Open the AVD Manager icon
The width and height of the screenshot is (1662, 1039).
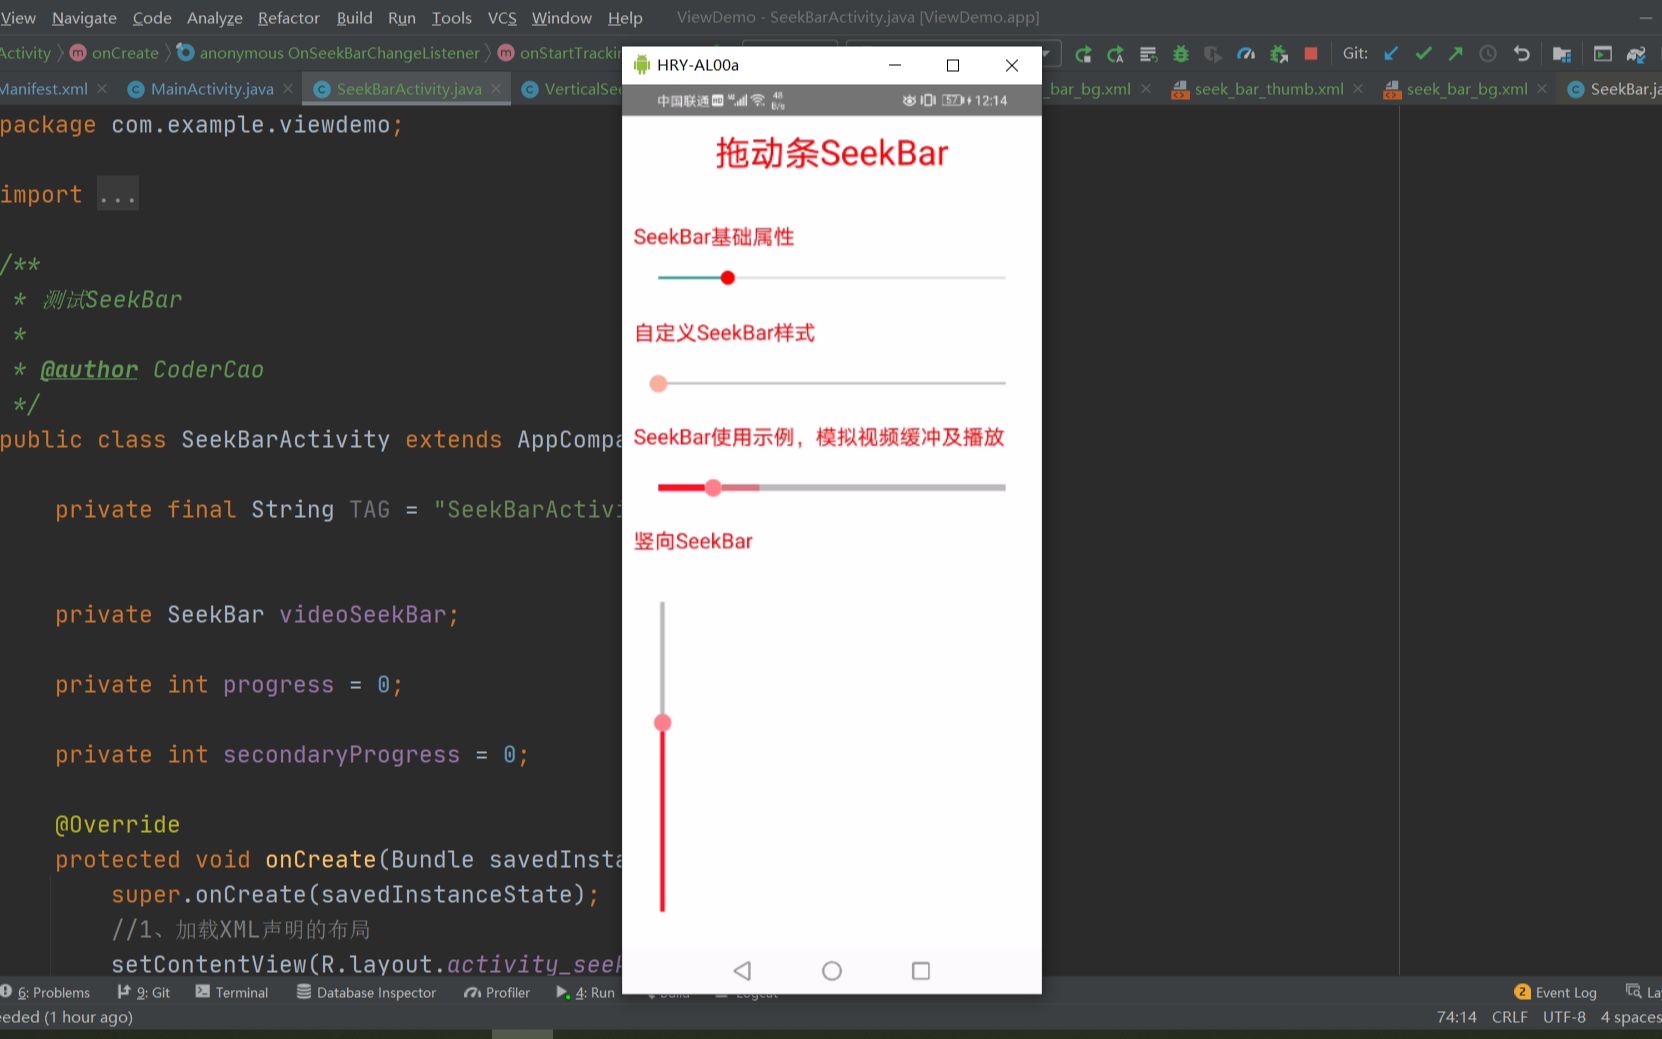tap(1603, 54)
